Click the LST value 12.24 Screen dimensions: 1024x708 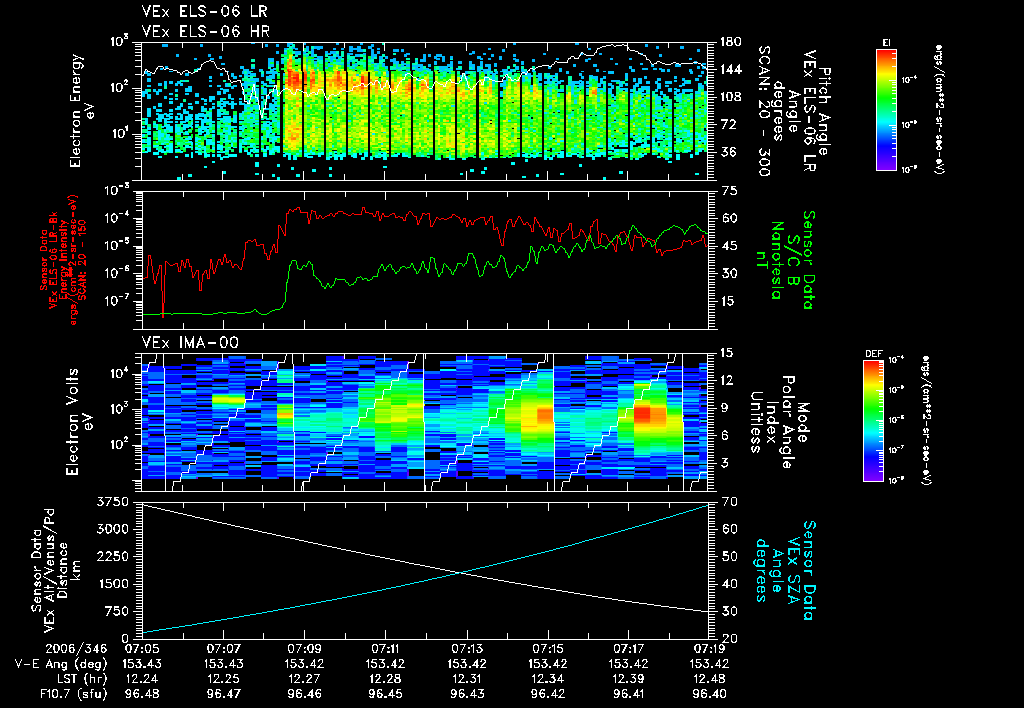pos(142,679)
